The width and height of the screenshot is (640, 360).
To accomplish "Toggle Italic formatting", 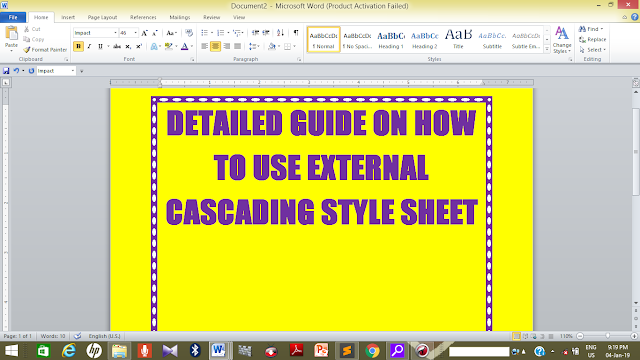I will [89, 46].
